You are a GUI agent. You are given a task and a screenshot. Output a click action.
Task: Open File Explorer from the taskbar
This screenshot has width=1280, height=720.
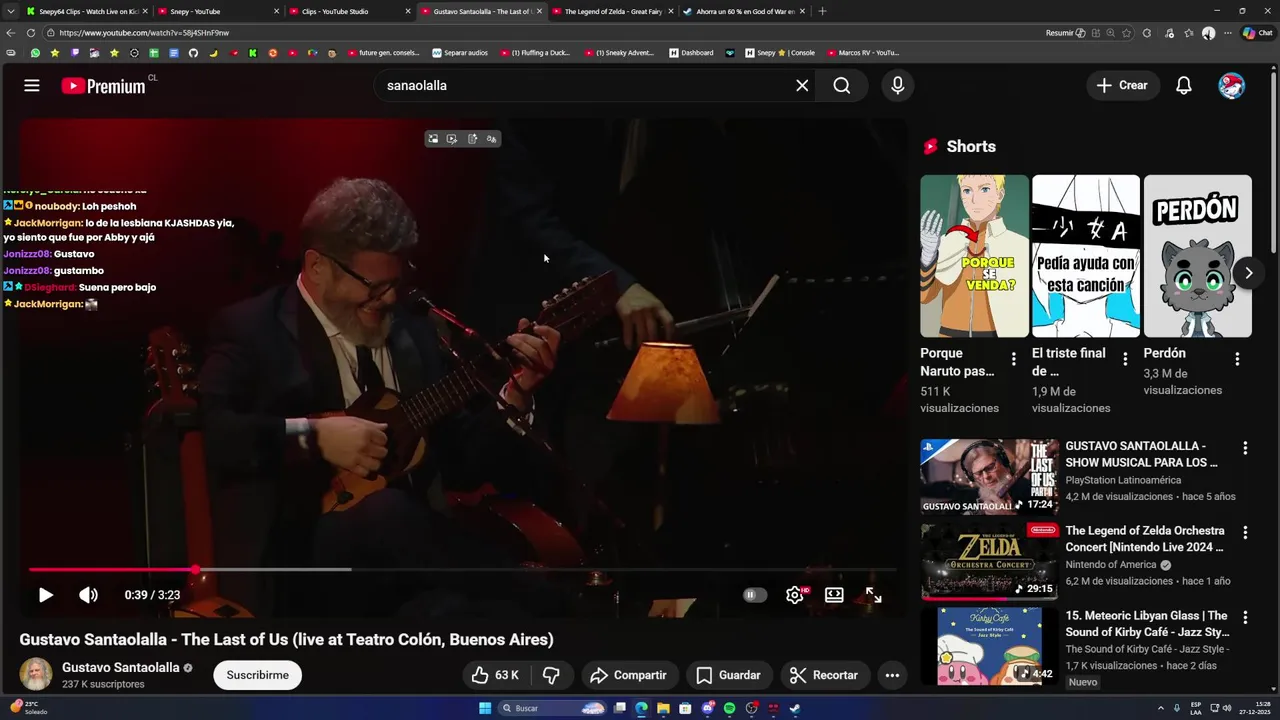click(x=663, y=708)
